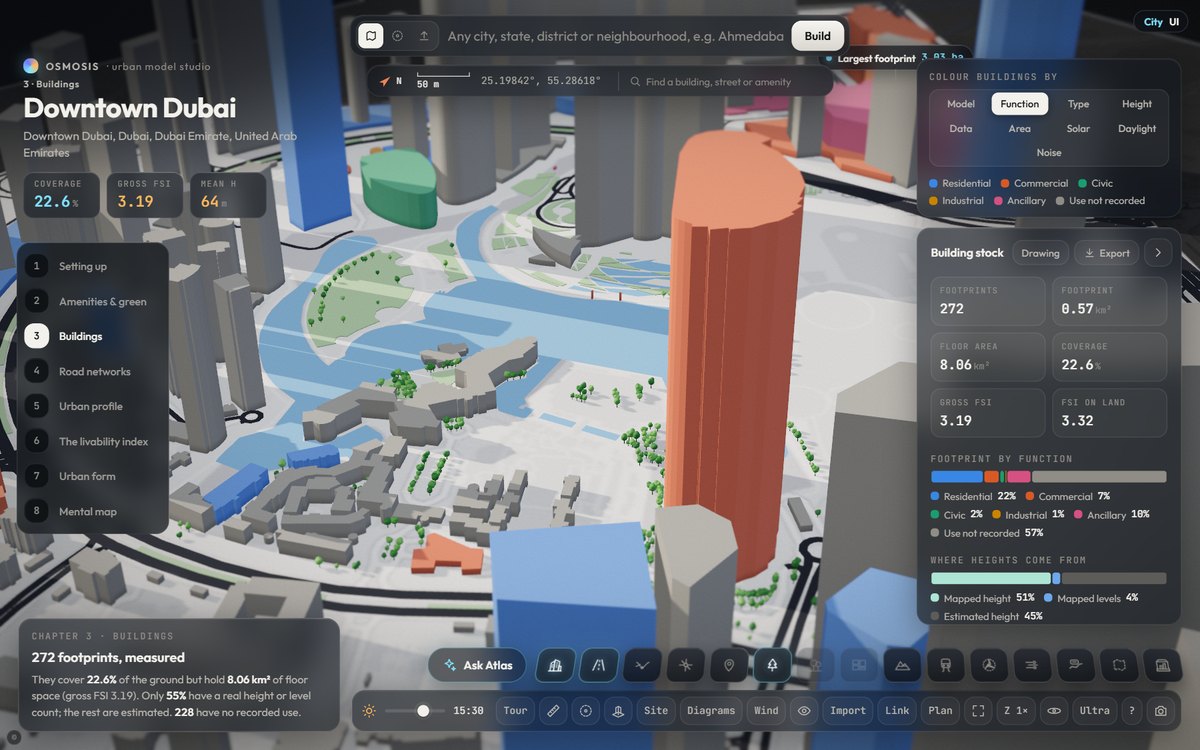Click the flow lines arrow layer icon
Image resolution: width=1200 pixels, height=750 pixels.
[x=1032, y=665]
